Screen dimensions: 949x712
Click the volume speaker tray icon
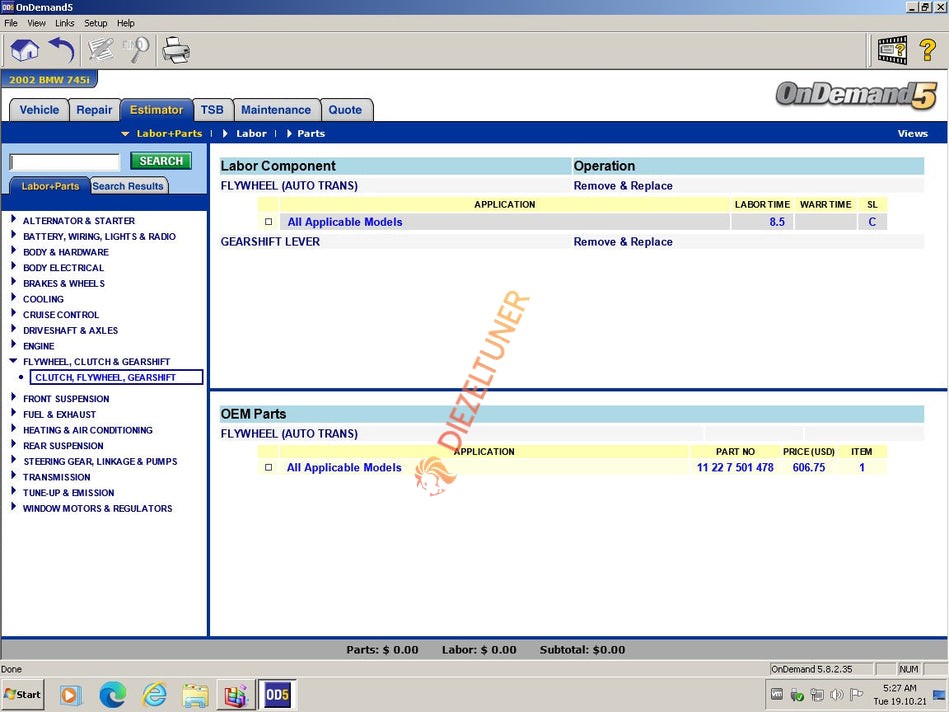(x=836, y=695)
